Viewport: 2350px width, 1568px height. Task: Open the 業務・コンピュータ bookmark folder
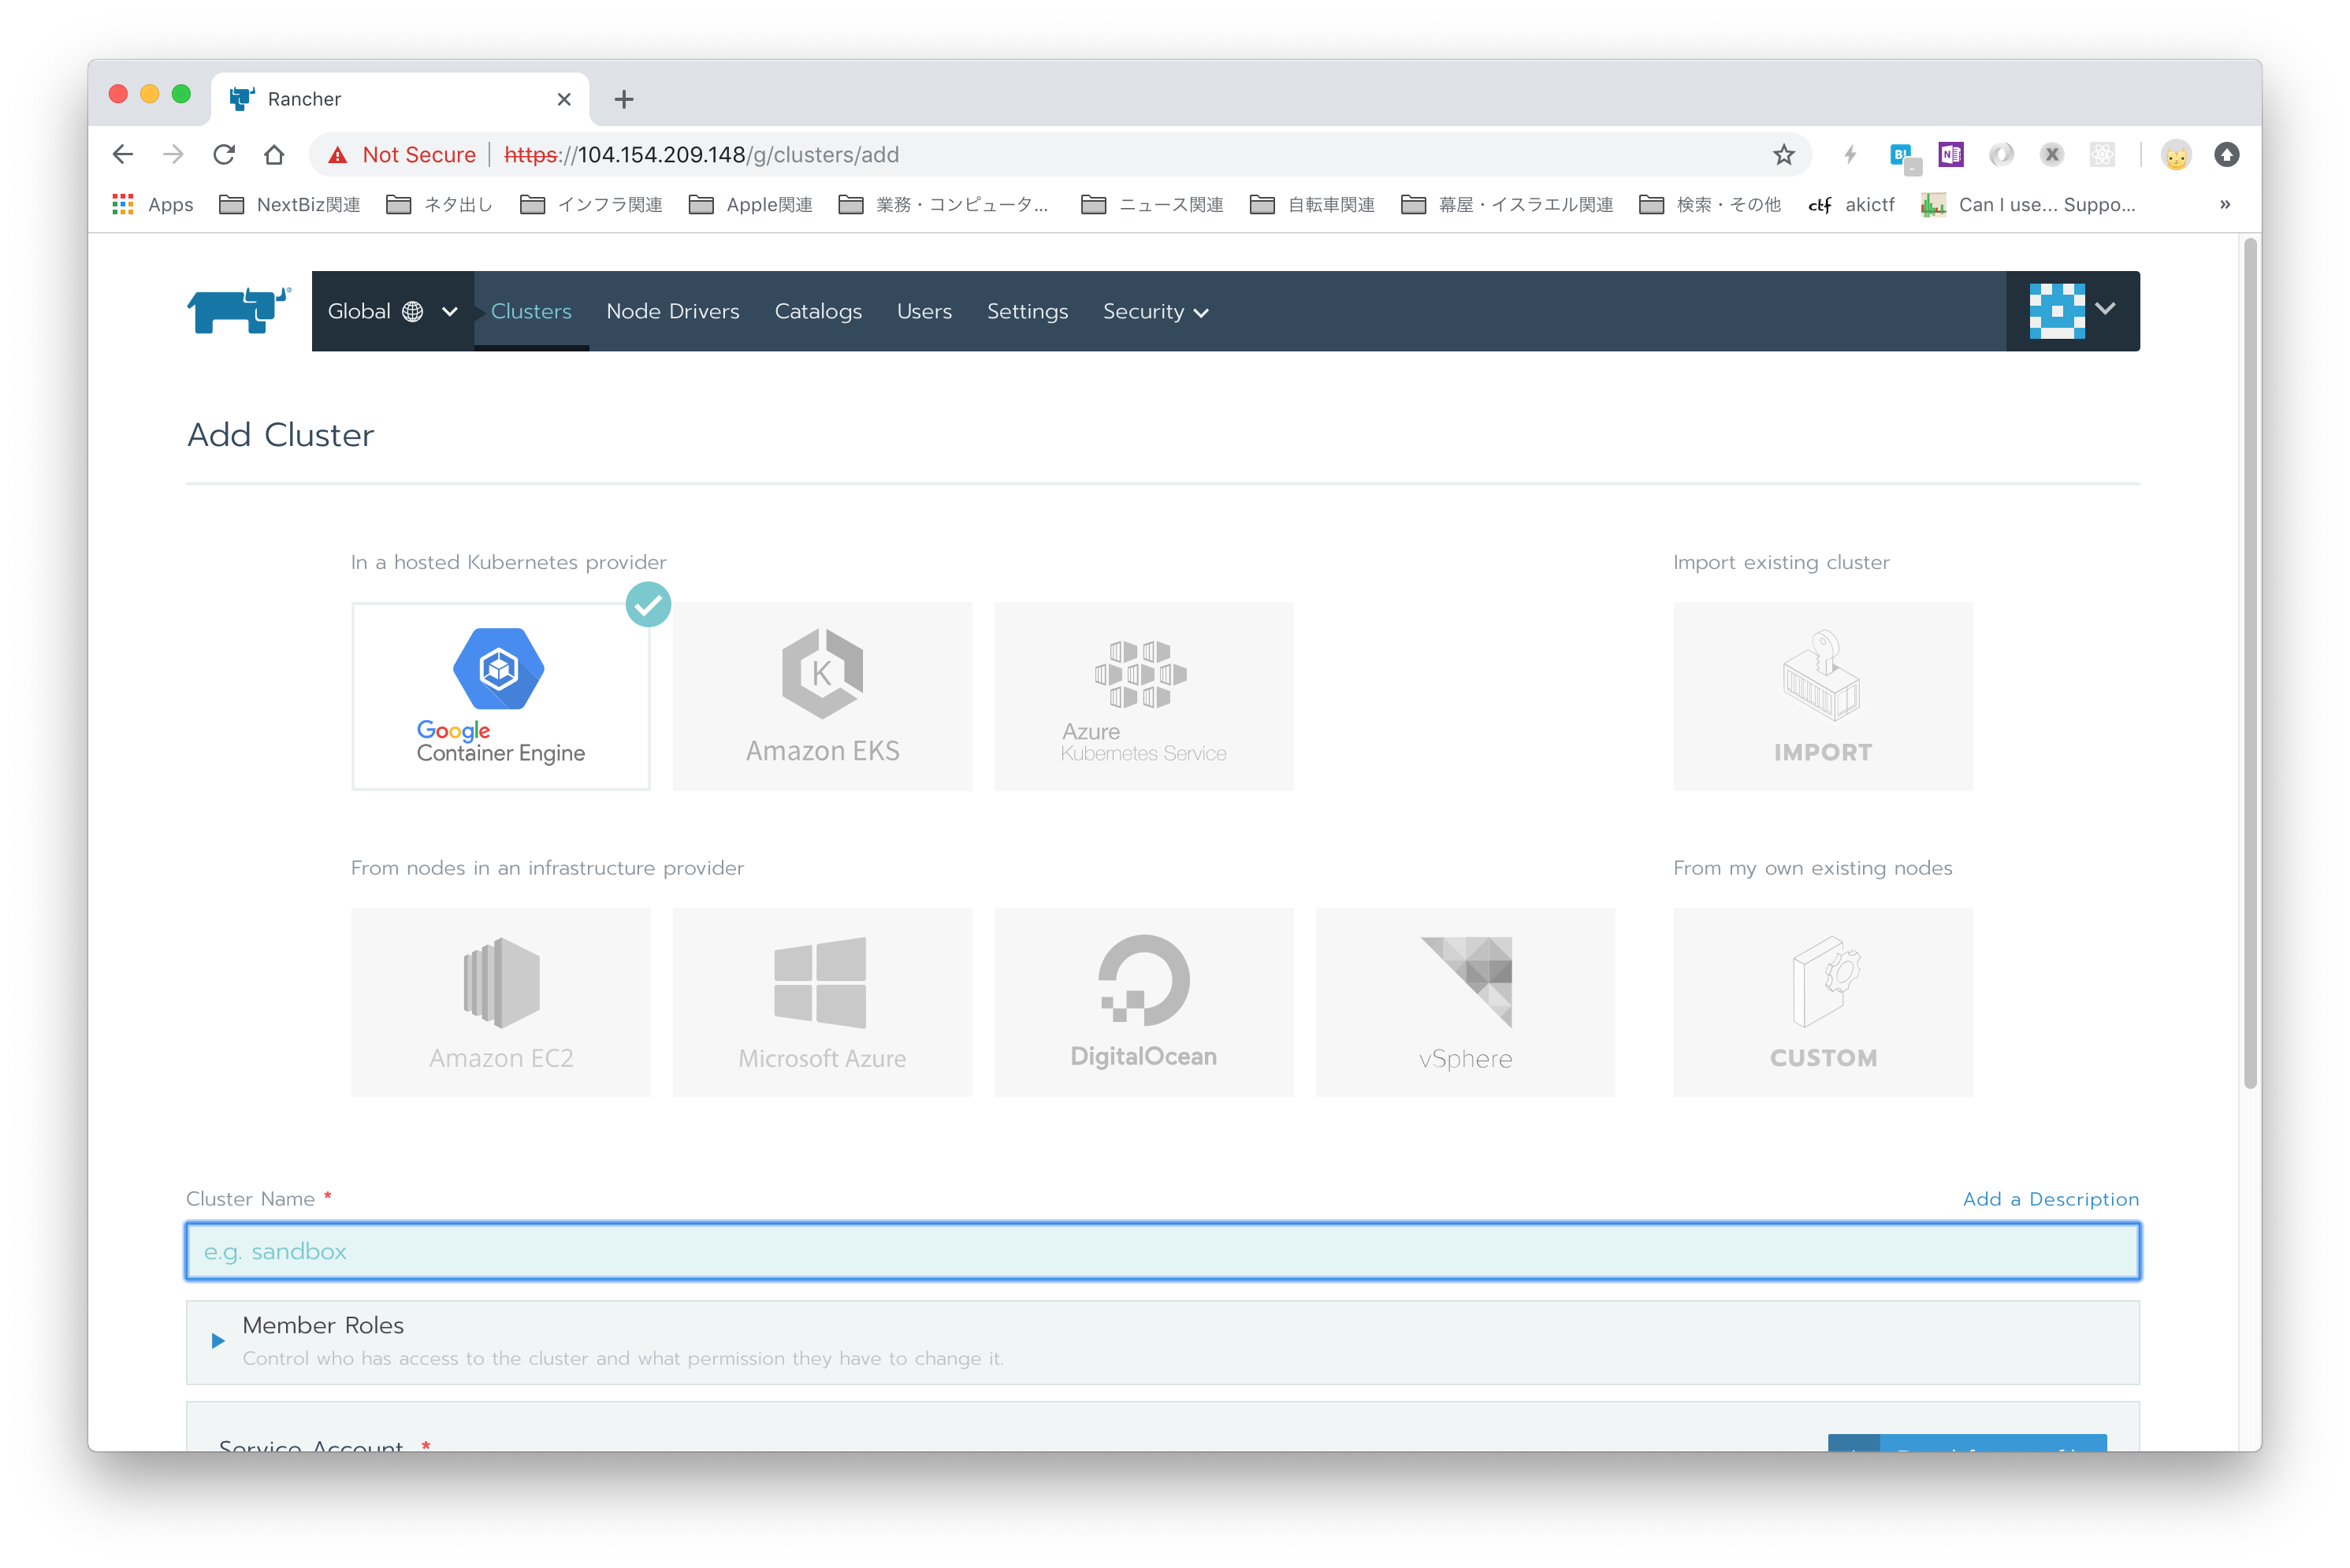point(943,204)
